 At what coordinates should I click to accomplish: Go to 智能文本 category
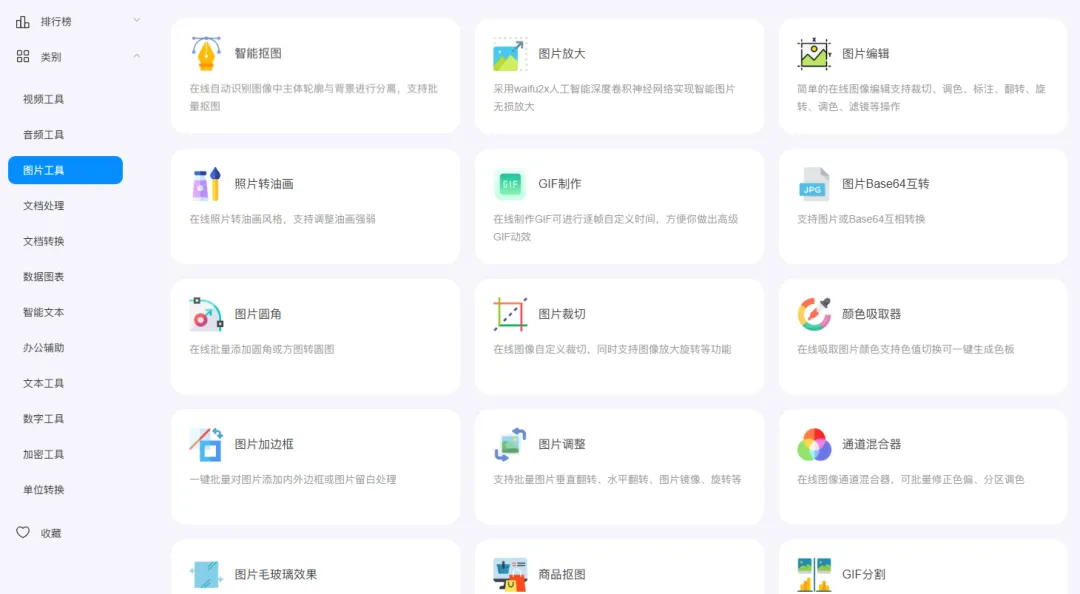[x=43, y=312]
